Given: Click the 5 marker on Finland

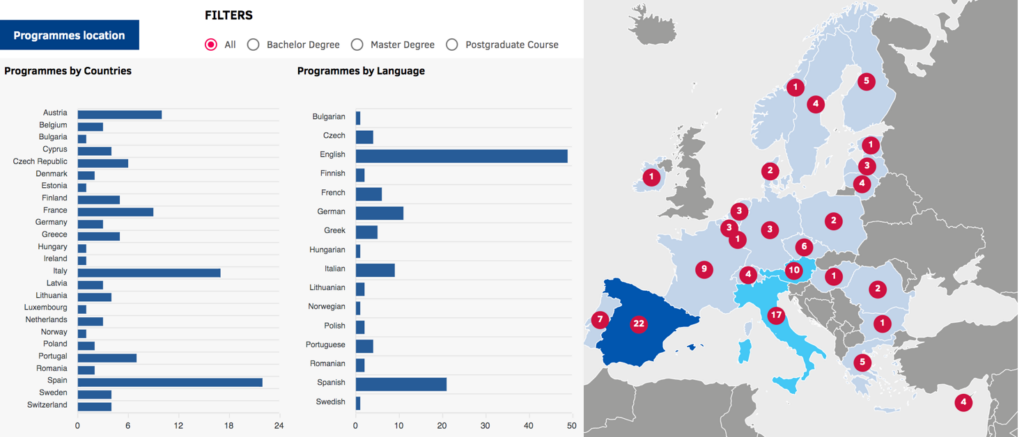Looking at the screenshot, I should pyautogui.click(x=866, y=81).
